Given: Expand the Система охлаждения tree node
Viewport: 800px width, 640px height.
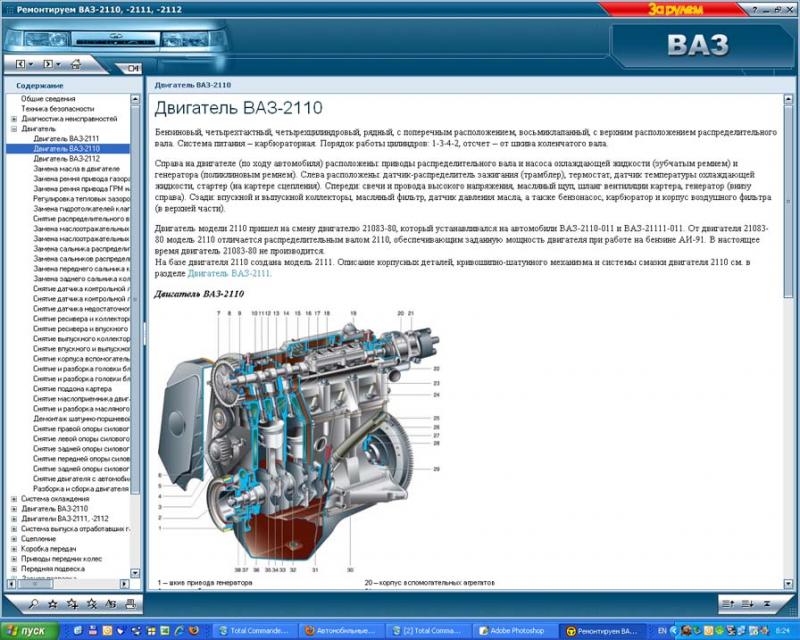Looking at the screenshot, I should pyautogui.click(x=14, y=499).
